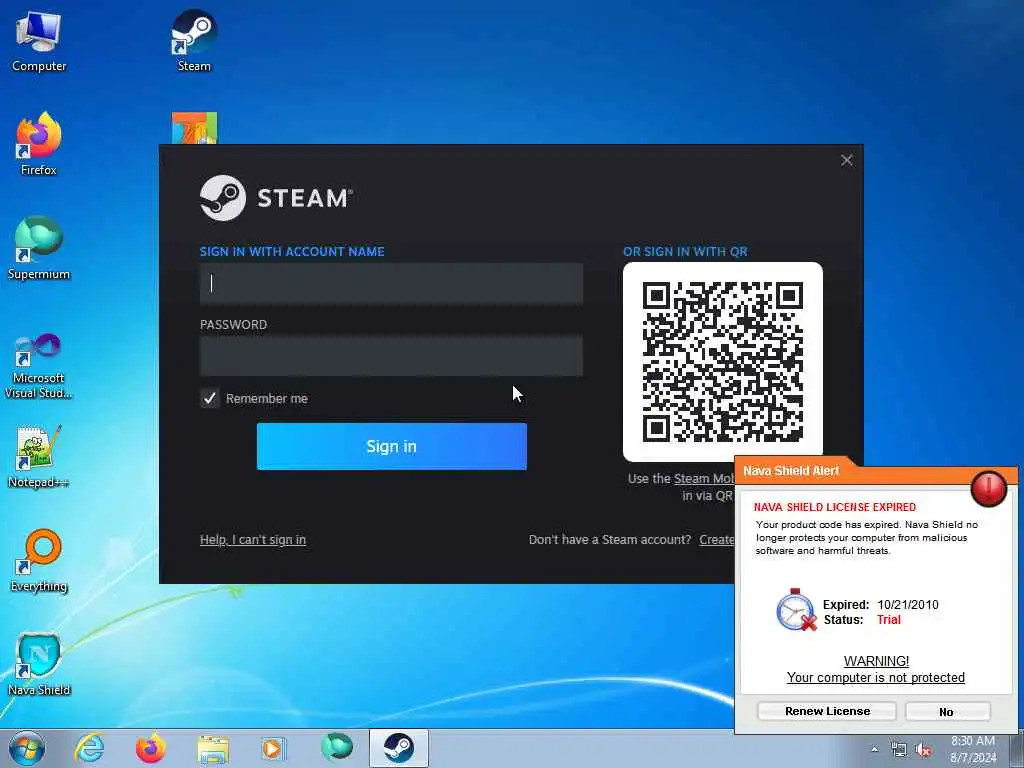Open the Windows Start menu
The height and width of the screenshot is (768, 1024).
27,748
